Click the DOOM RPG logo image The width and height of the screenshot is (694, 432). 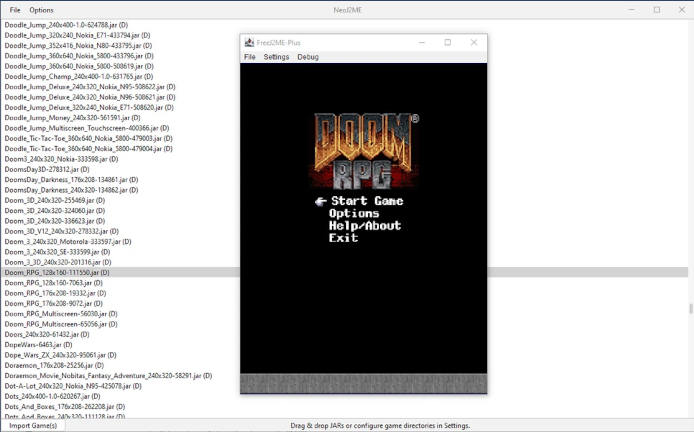coord(366,151)
